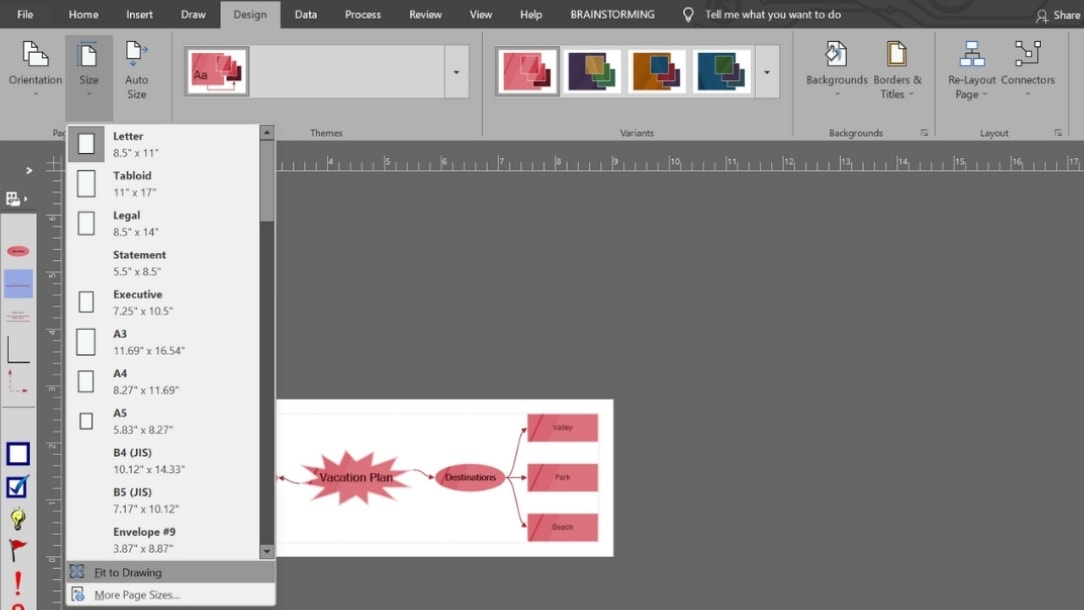This screenshot has height=610, width=1084.
Task: Select Envelope #9 page size
Action: coord(163,539)
